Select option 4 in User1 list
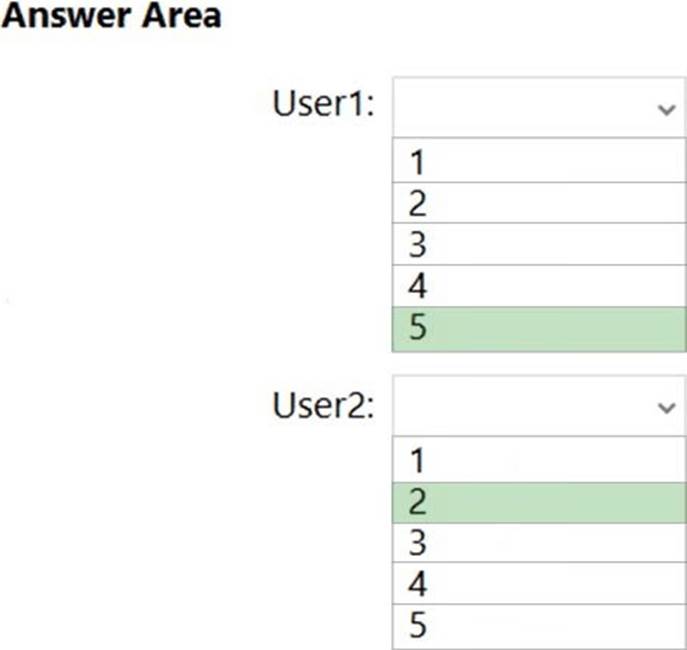Image resolution: width=687 pixels, height=650 pixels. (x=538, y=287)
